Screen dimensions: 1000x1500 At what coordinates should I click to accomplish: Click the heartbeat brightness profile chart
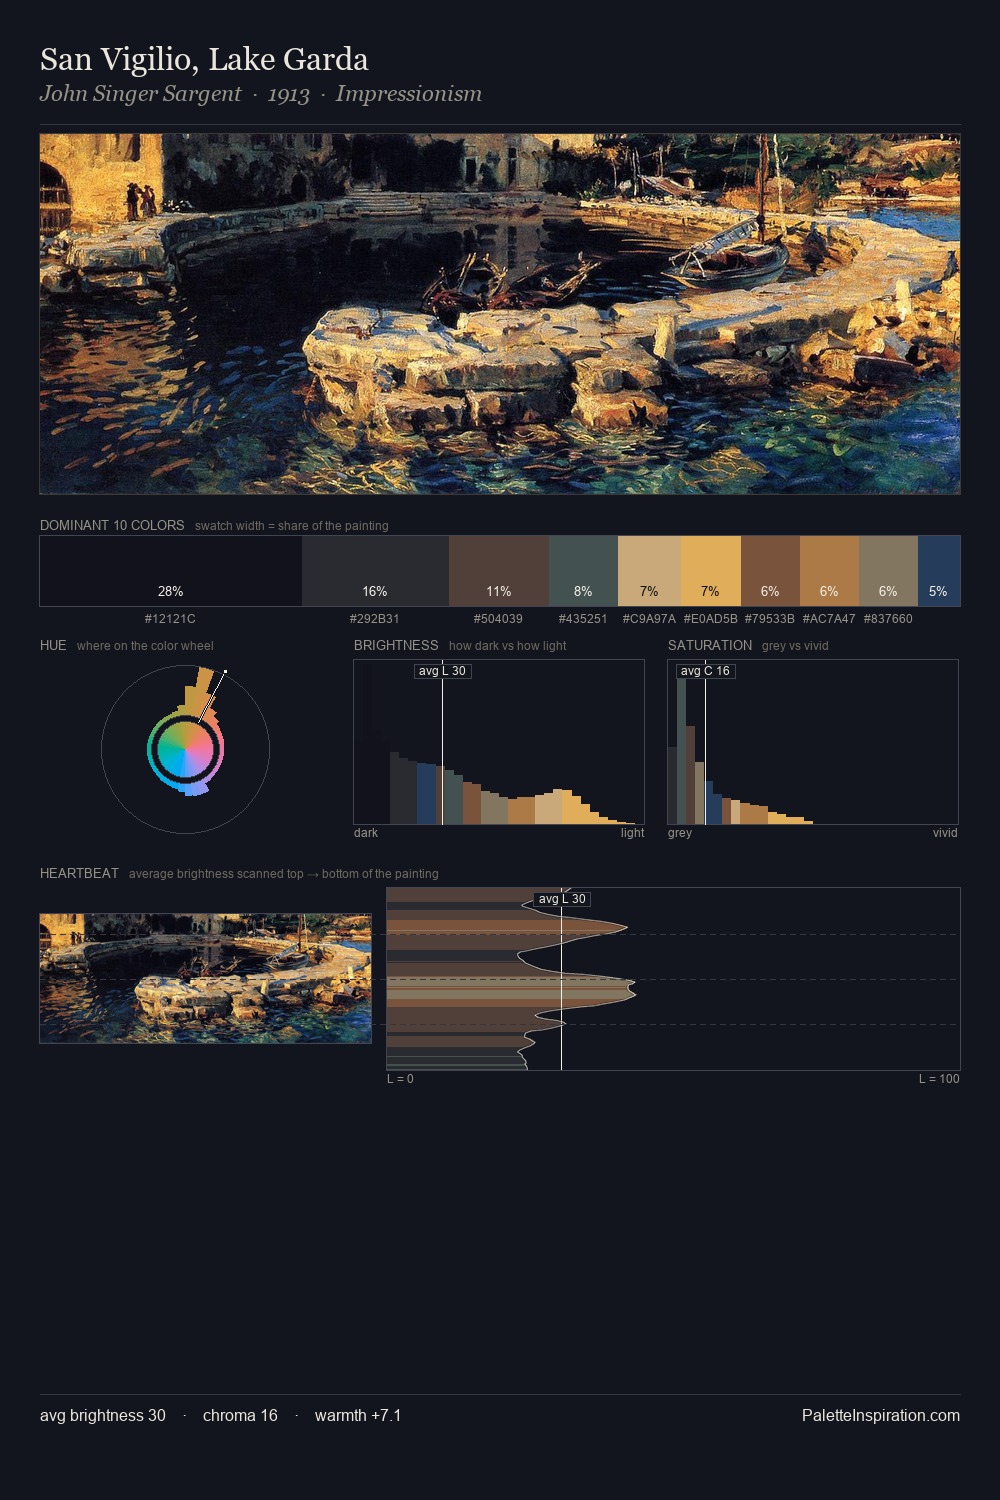pyautogui.click(x=673, y=979)
